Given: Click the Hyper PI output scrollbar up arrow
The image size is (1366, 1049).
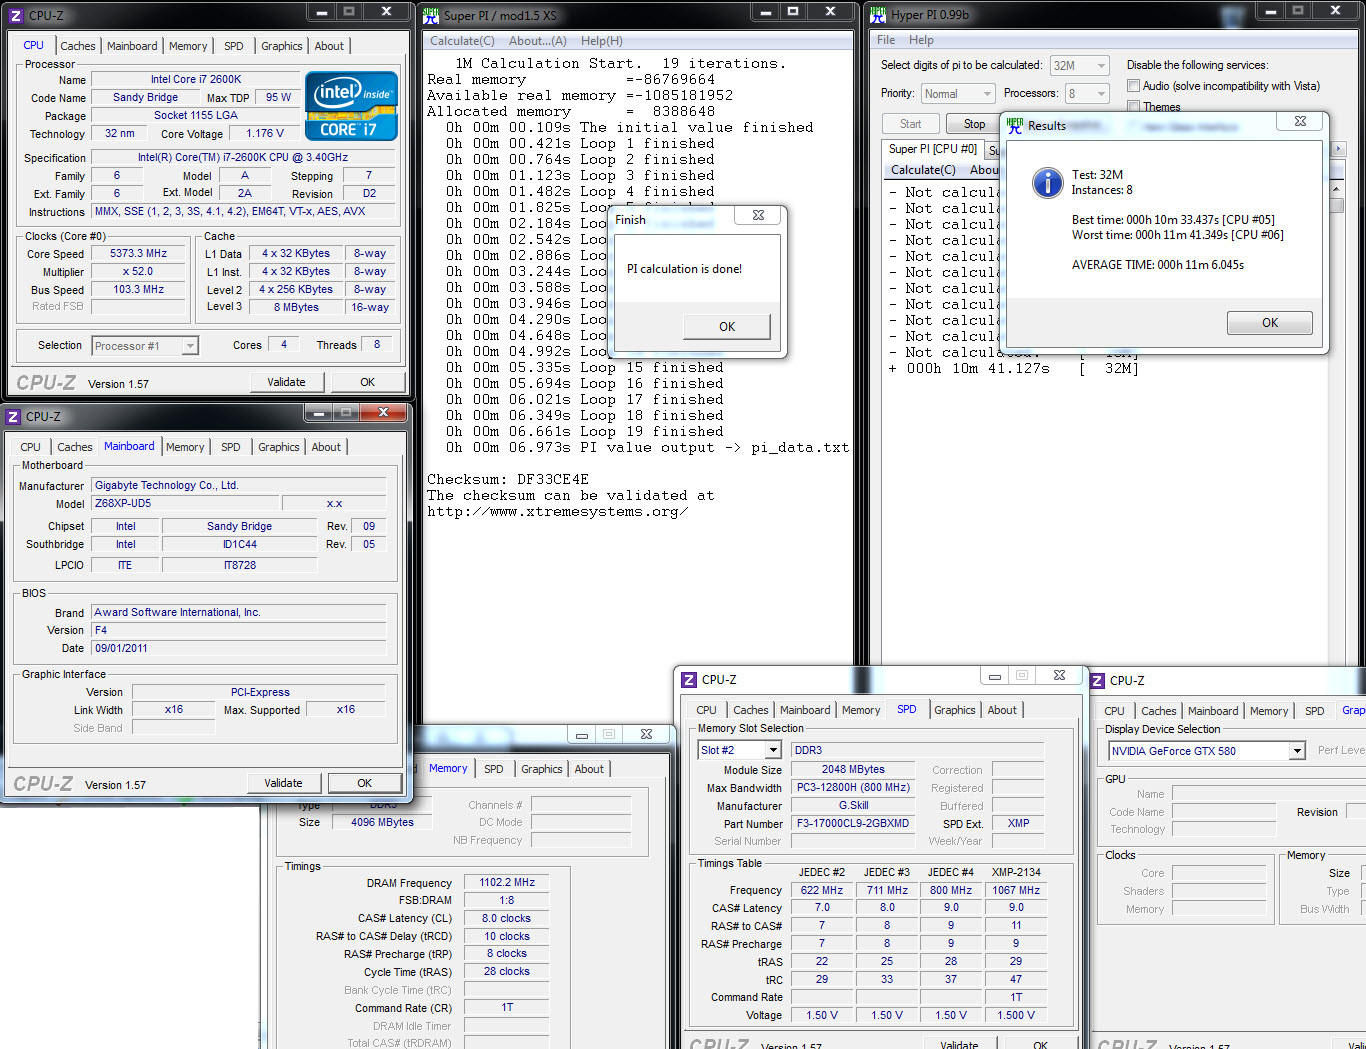Looking at the screenshot, I should click(x=1336, y=189).
